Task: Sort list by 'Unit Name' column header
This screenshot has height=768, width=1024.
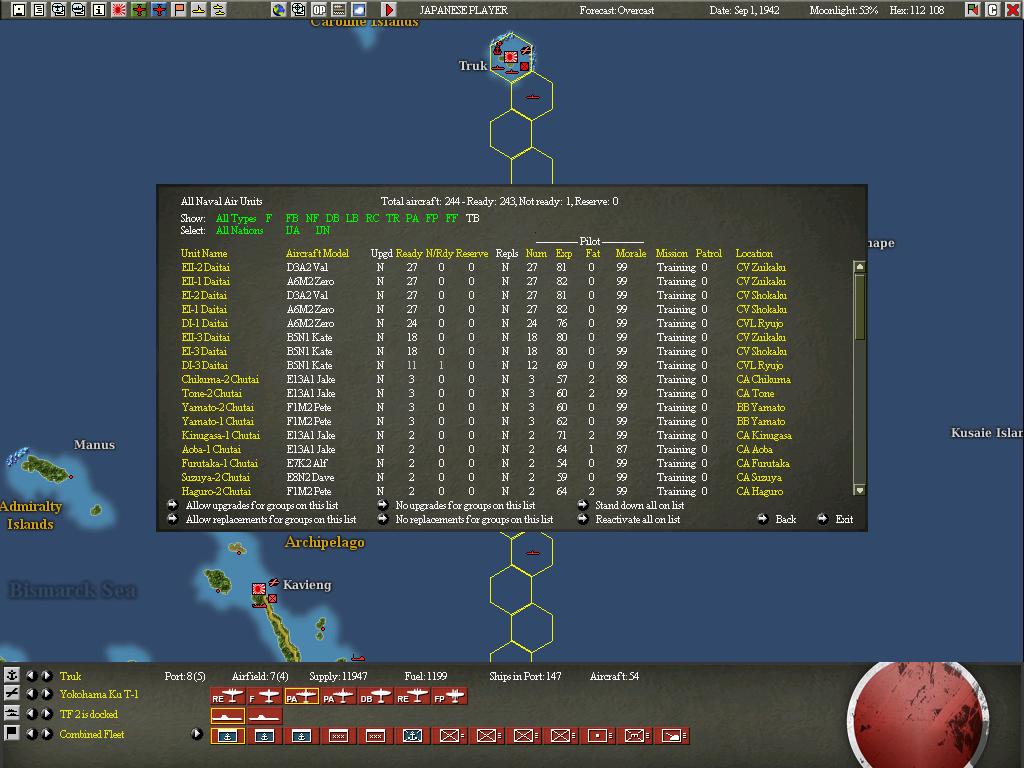Action: [x=204, y=253]
